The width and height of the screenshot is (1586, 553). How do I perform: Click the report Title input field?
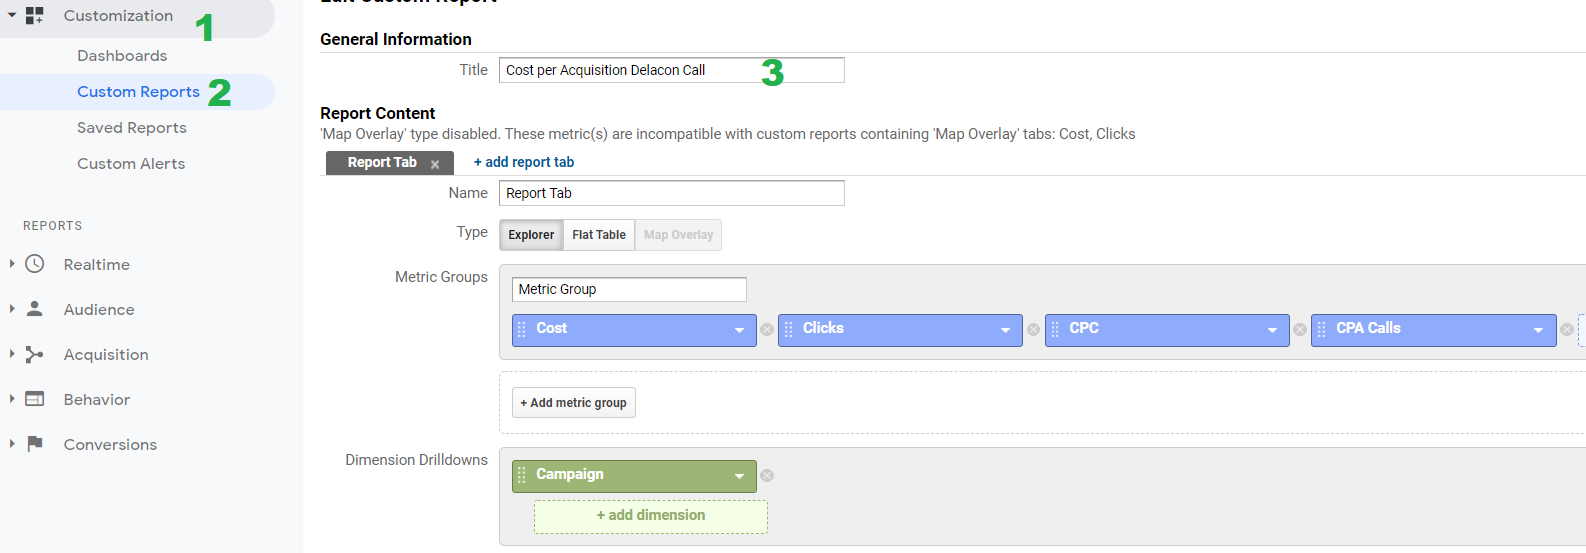pos(672,70)
